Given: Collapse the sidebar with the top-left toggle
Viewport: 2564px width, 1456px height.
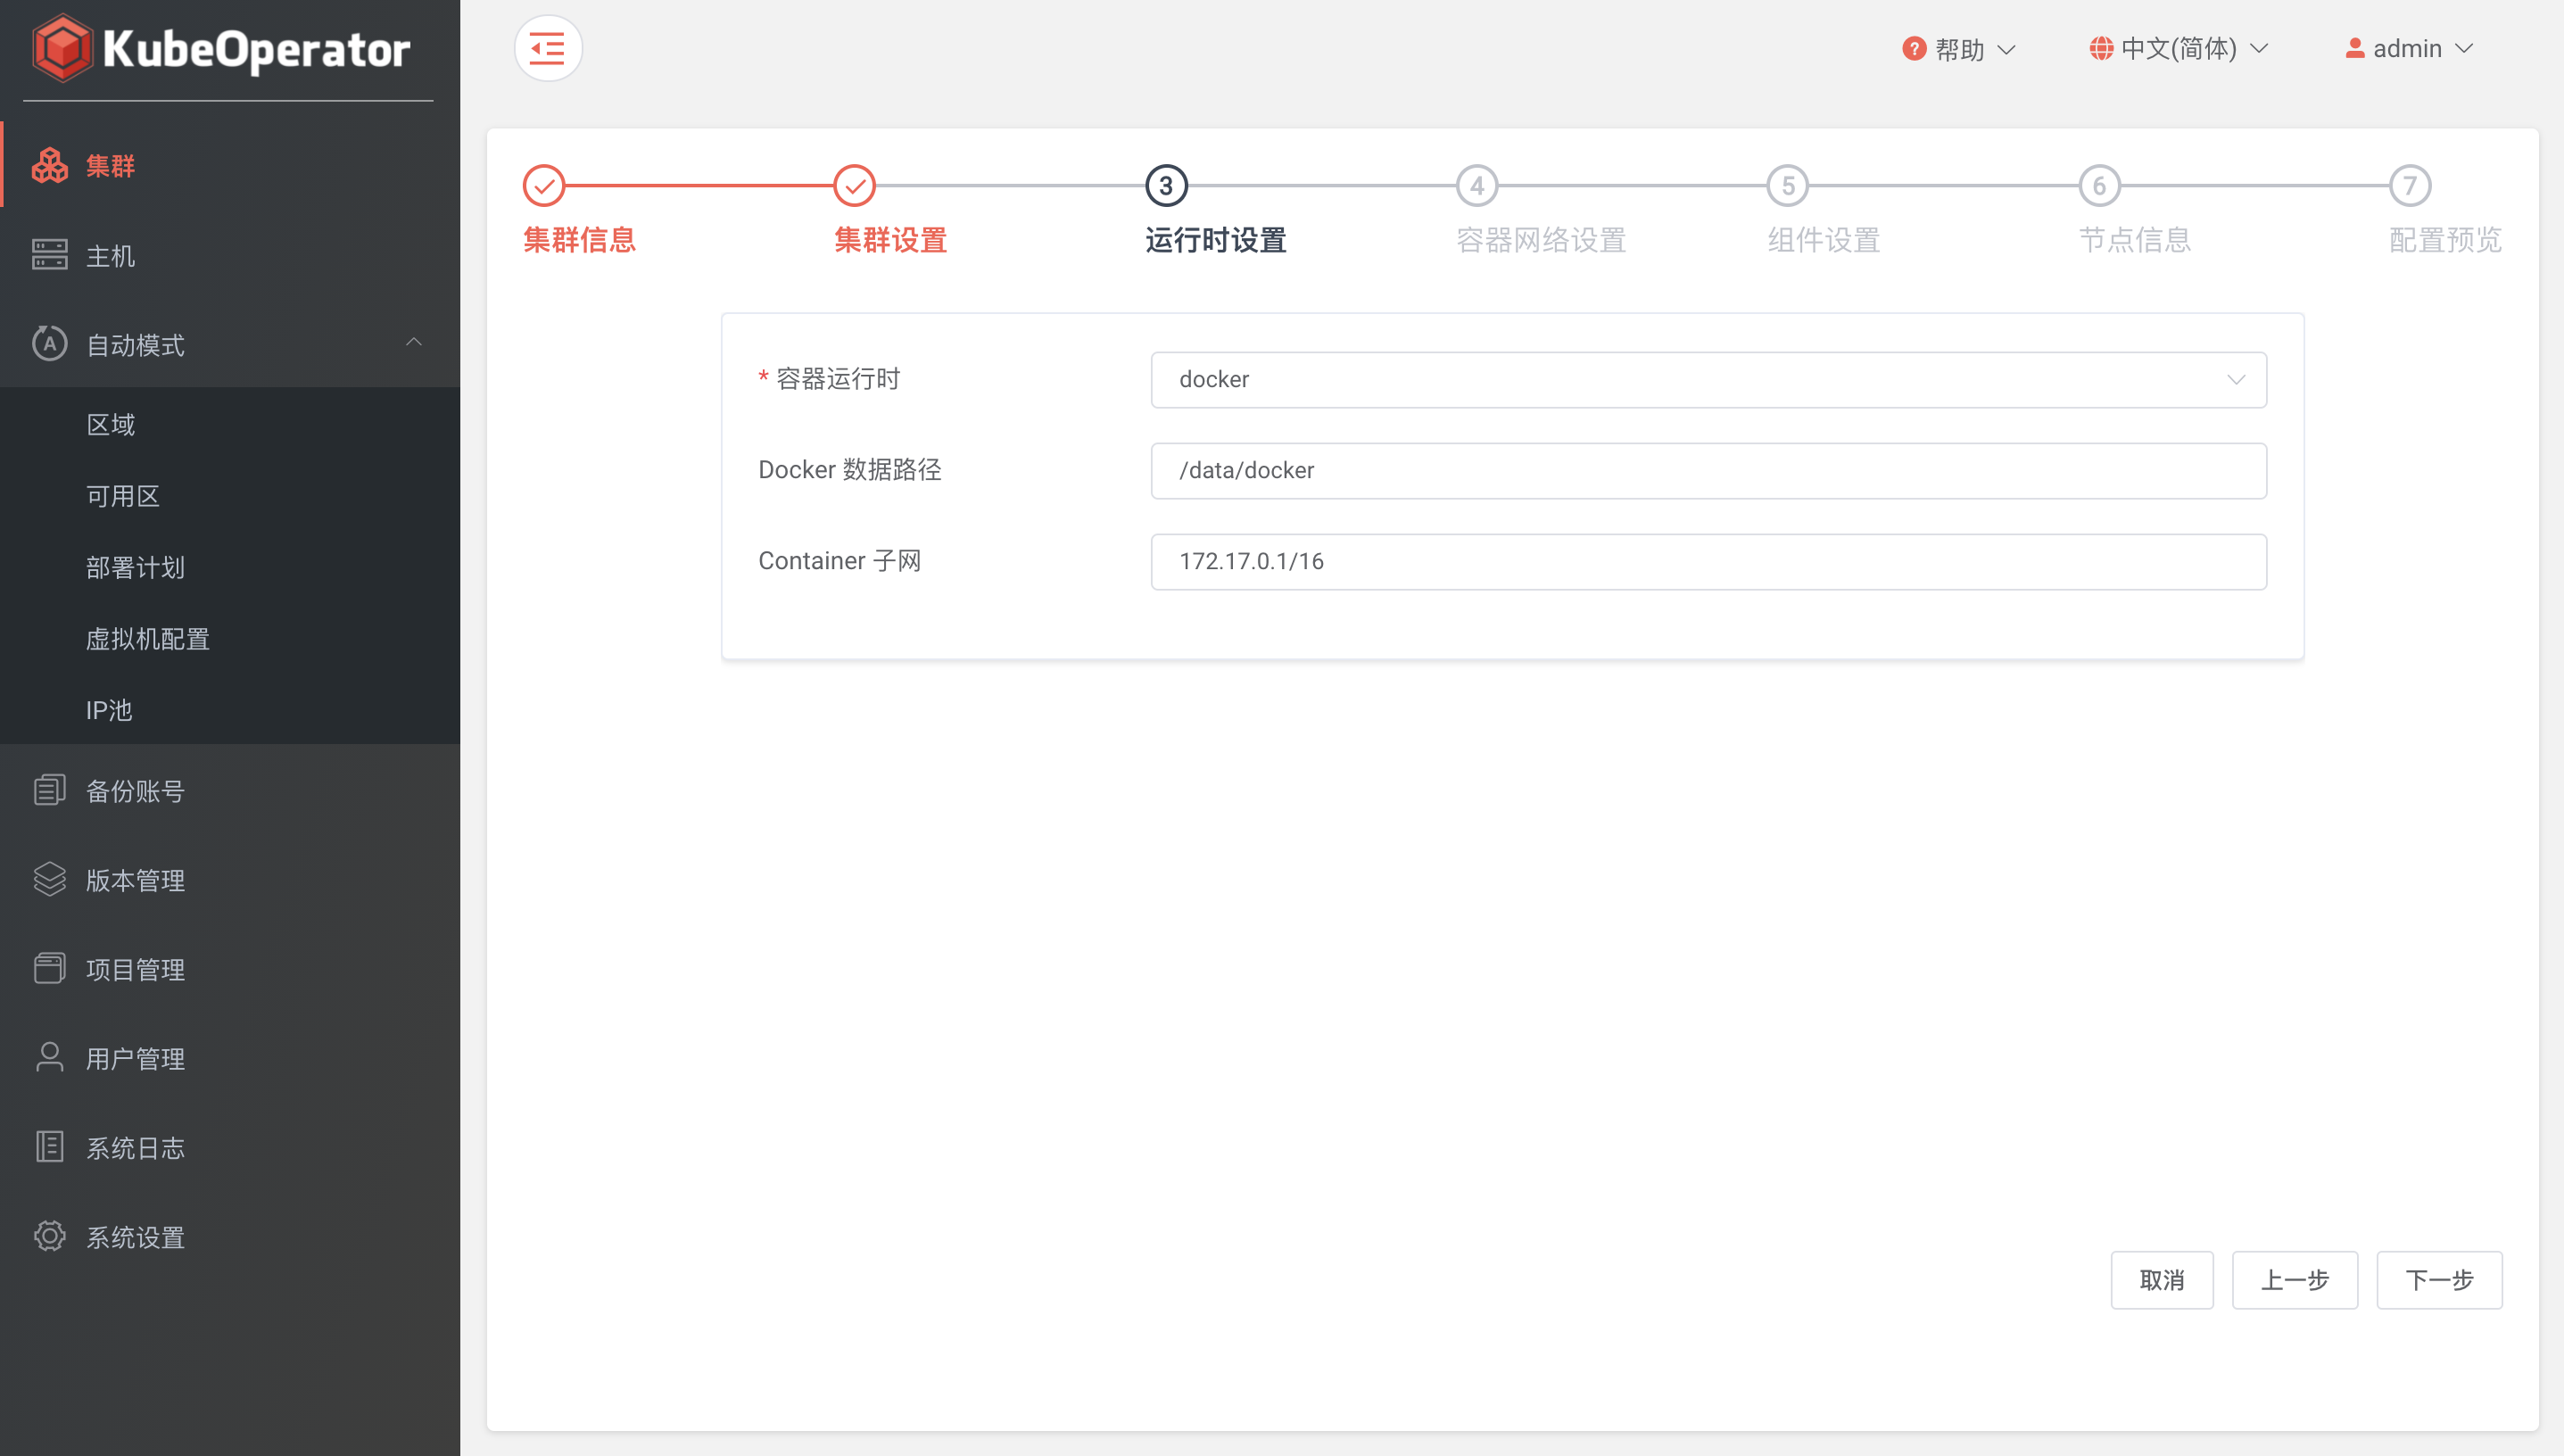Looking at the screenshot, I should click(x=547, y=47).
